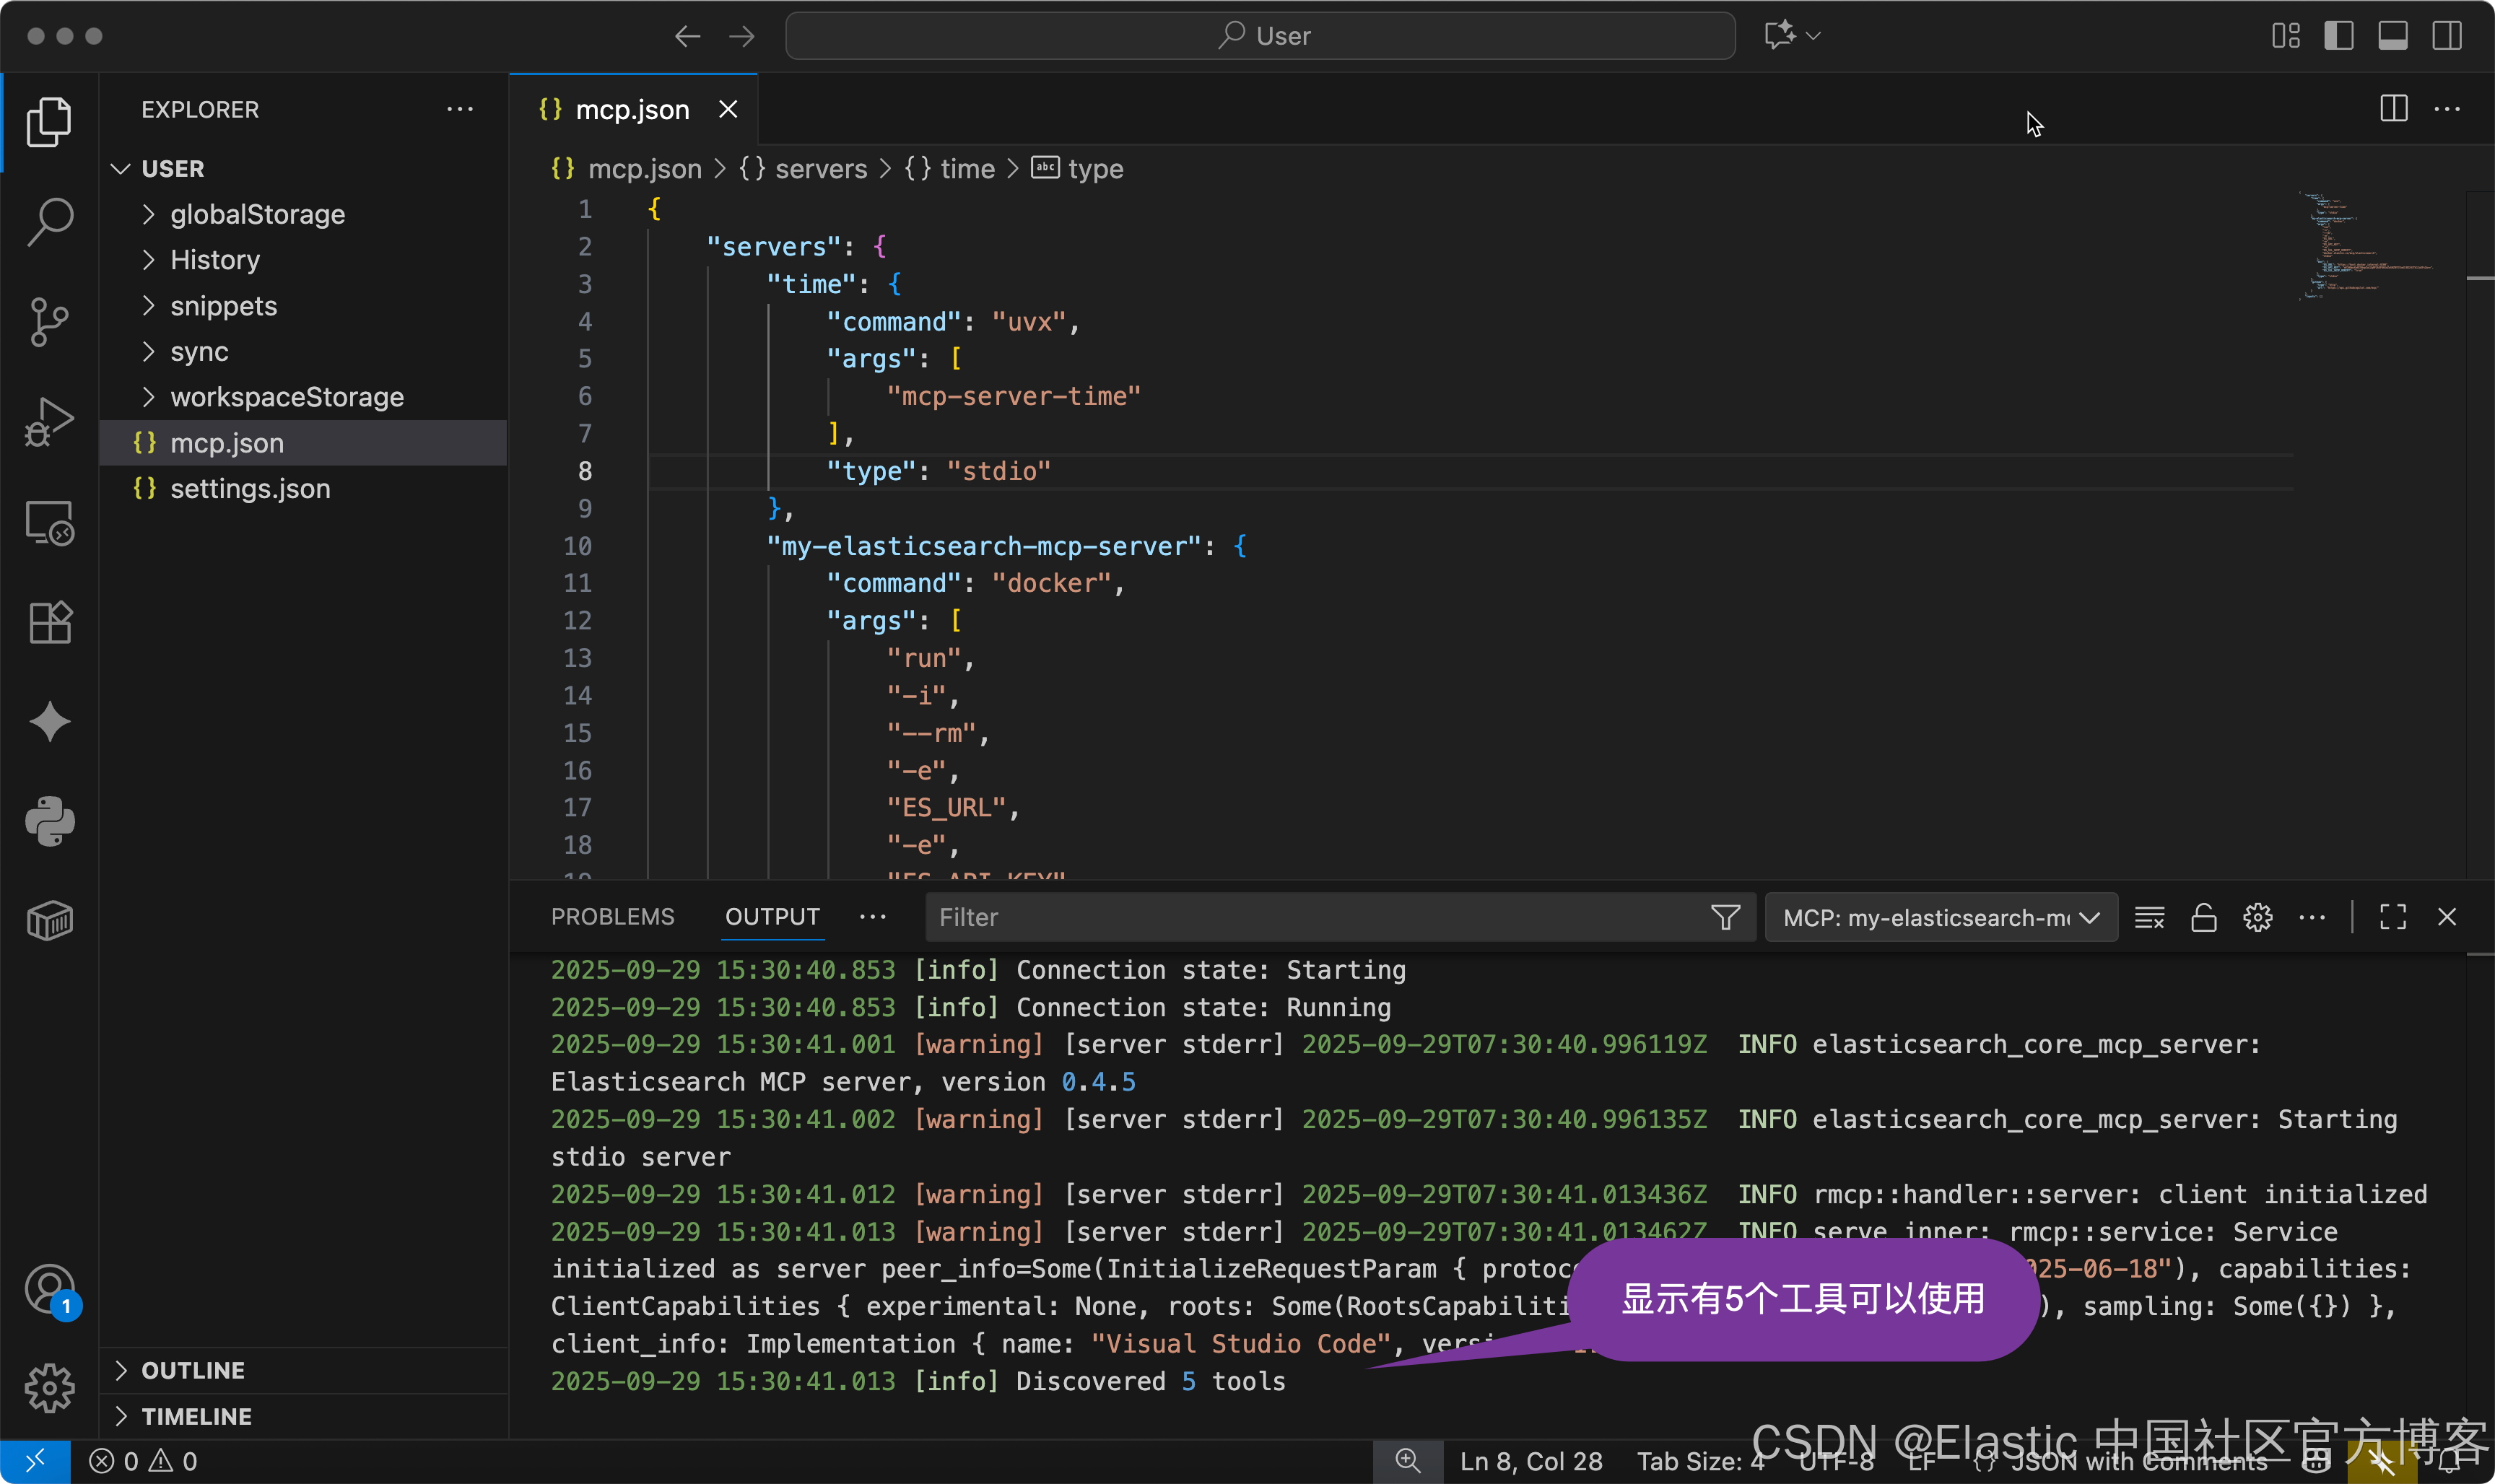
Task: Open the Extensions view
Action: (x=49, y=622)
